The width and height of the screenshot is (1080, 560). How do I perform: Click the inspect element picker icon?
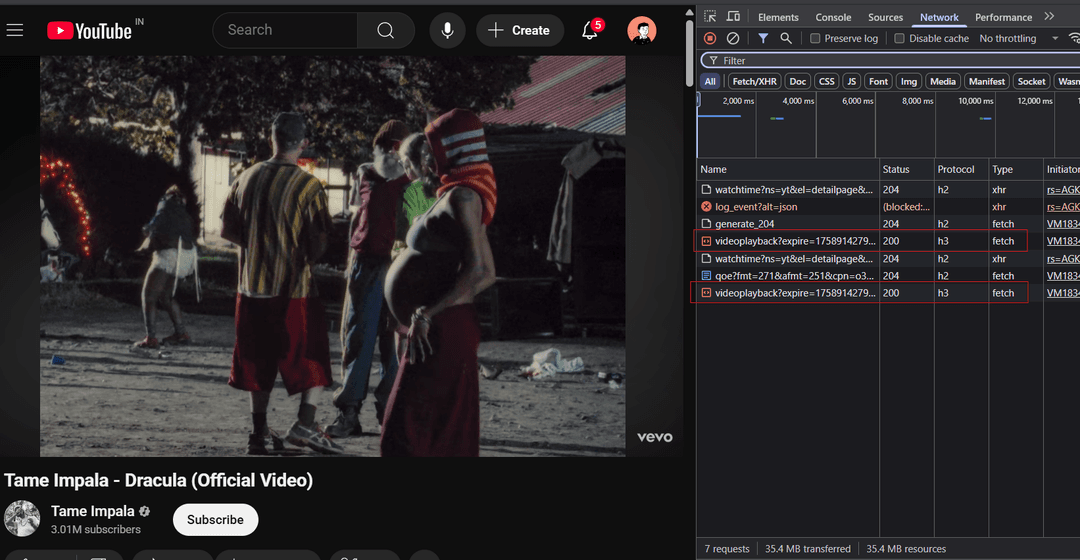710,17
